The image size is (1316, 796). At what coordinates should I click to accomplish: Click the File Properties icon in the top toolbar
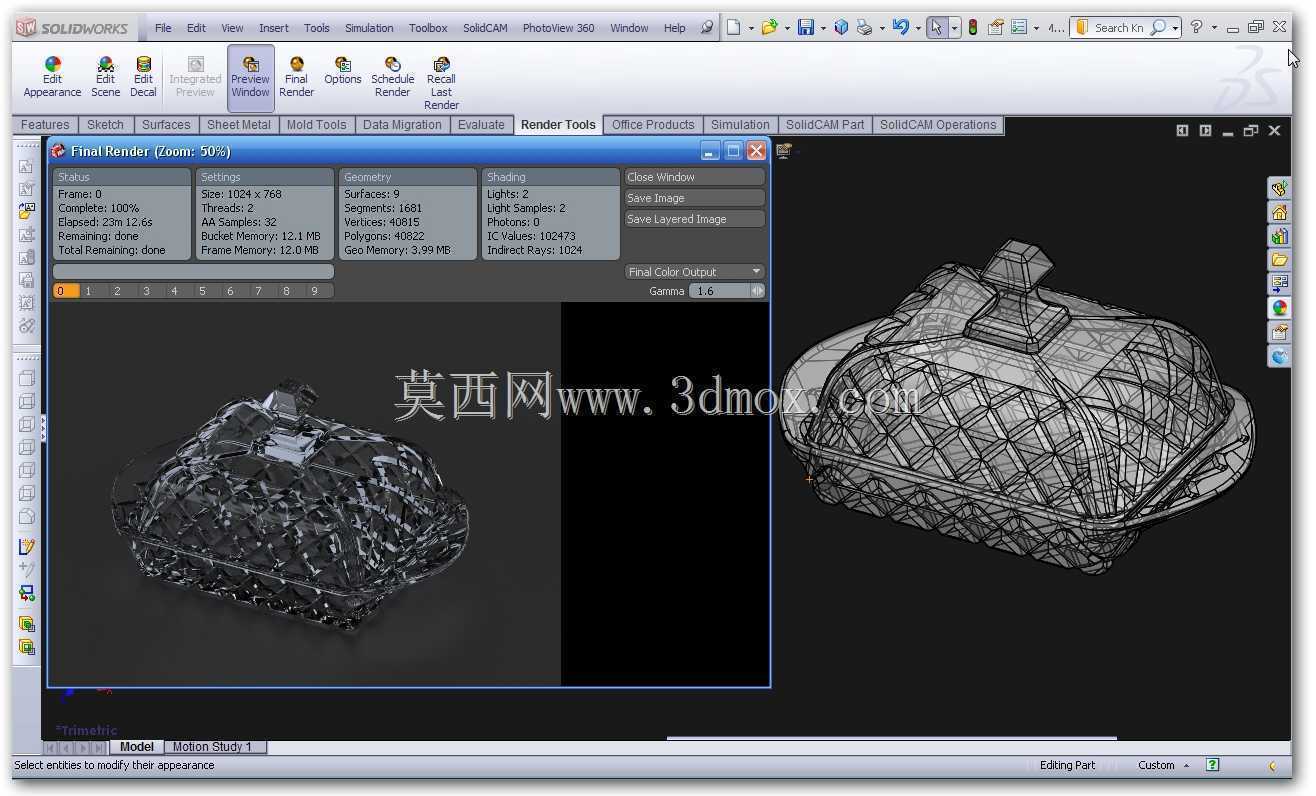coord(996,28)
